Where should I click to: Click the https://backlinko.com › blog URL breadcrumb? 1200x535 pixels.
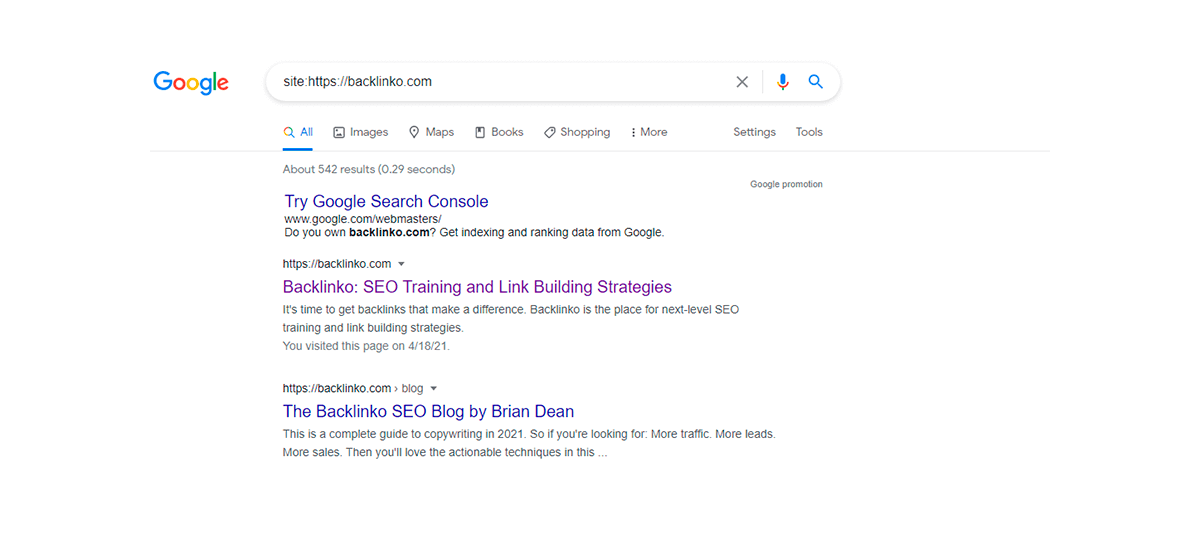353,388
